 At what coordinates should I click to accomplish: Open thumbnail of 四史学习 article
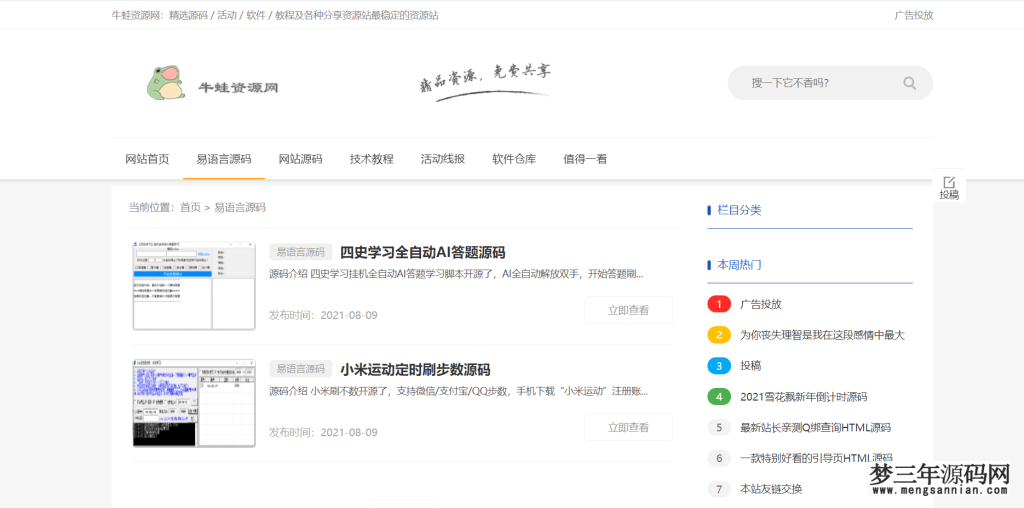click(x=194, y=285)
